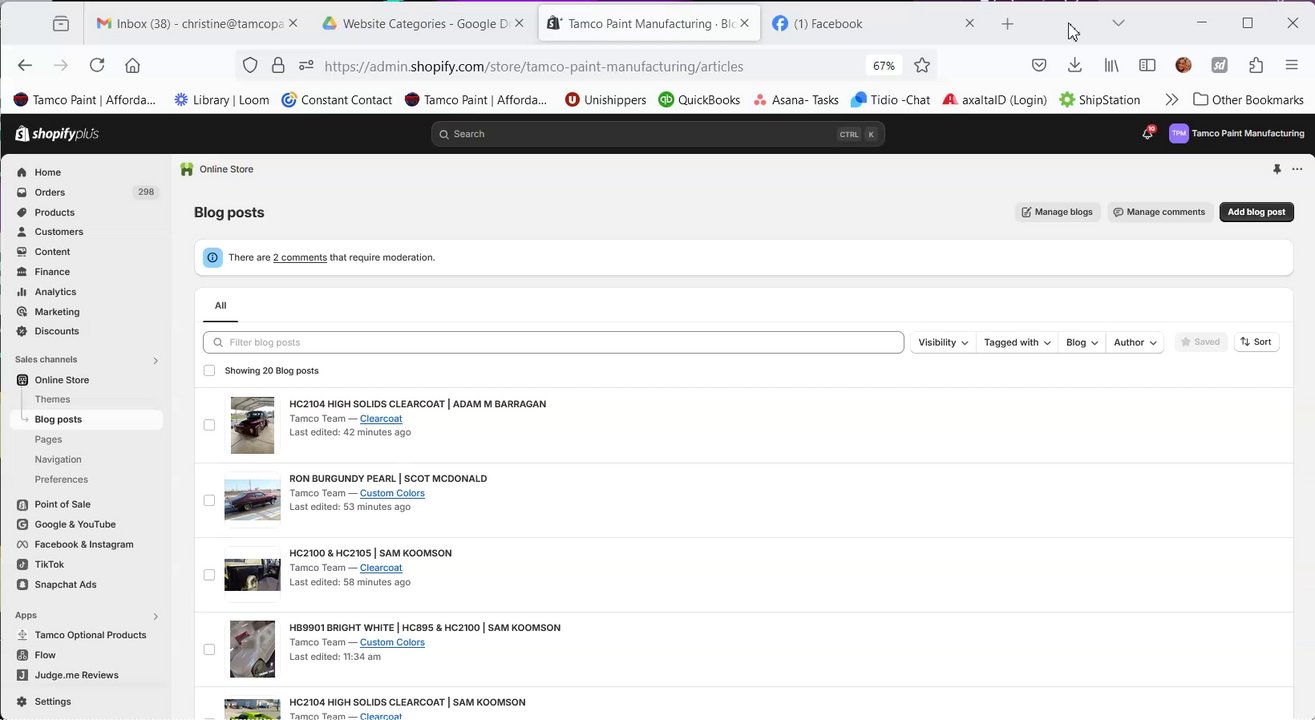
Task: Open the Pocket save icon
Action: click(1039, 65)
